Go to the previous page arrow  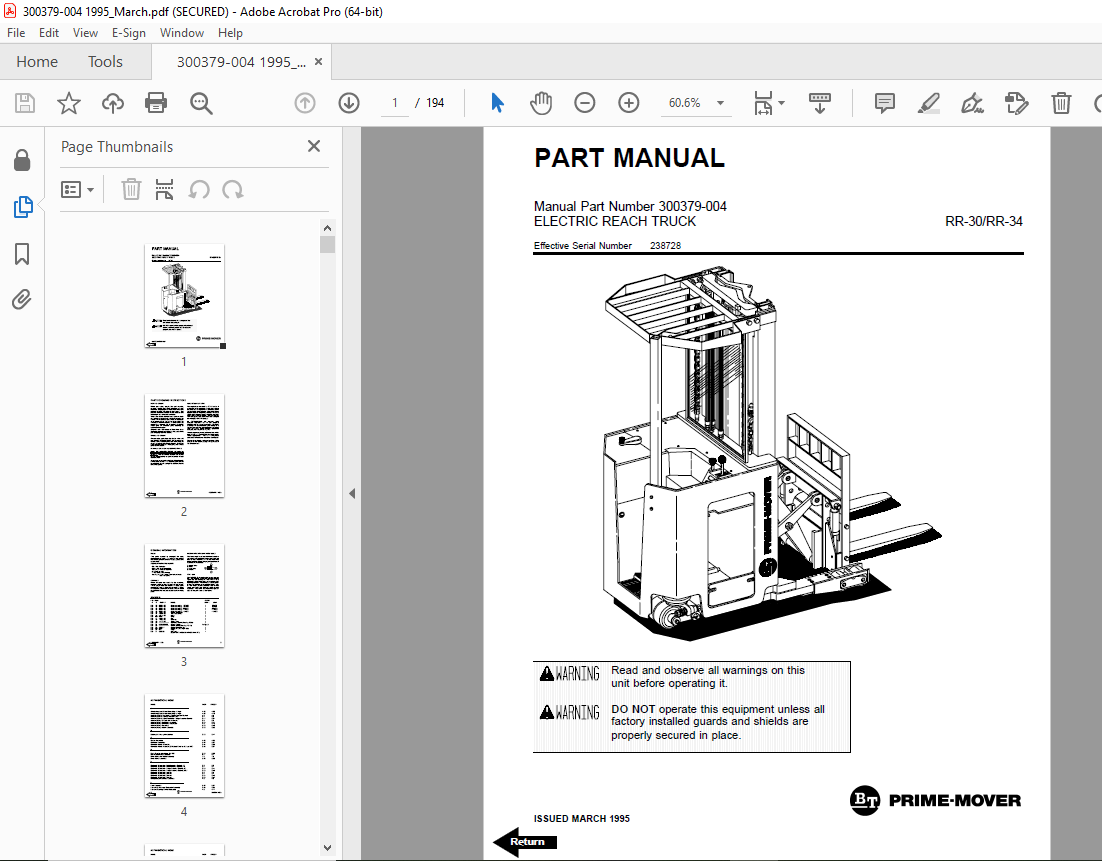[305, 103]
